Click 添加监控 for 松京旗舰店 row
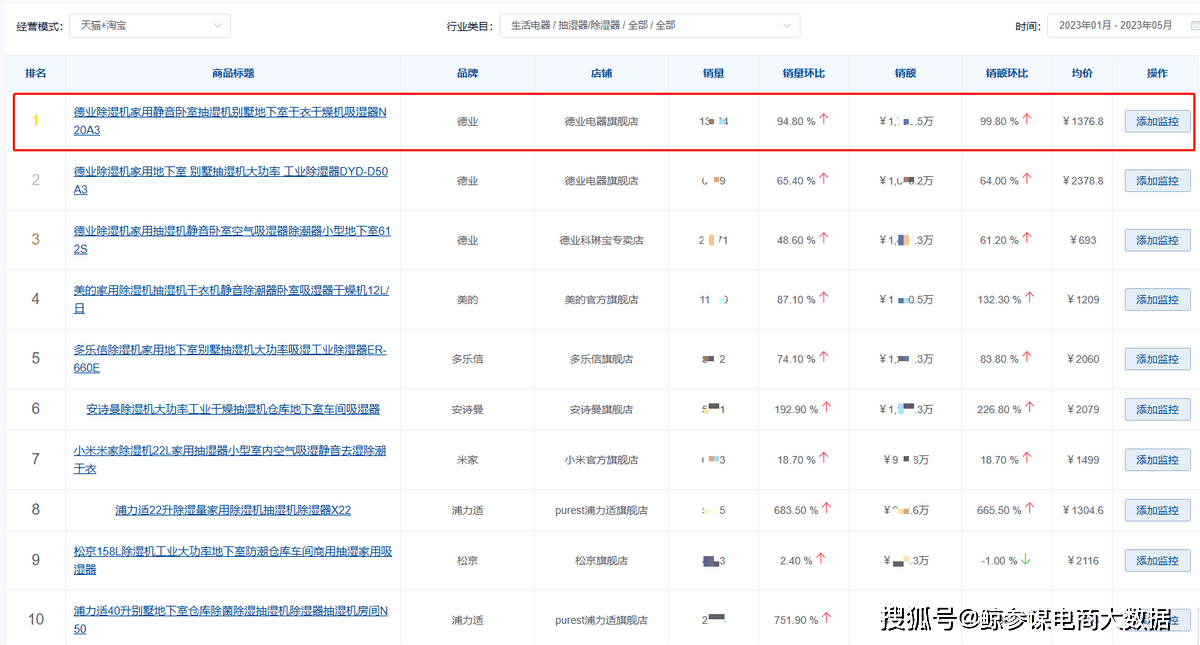This screenshot has width=1200, height=645. [x=1157, y=560]
